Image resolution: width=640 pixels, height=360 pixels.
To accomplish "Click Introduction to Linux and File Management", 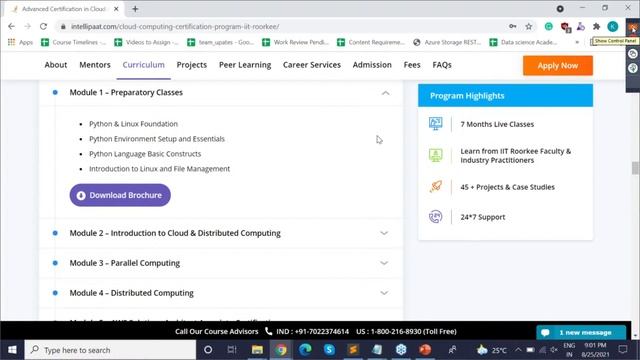I will click(159, 169).
